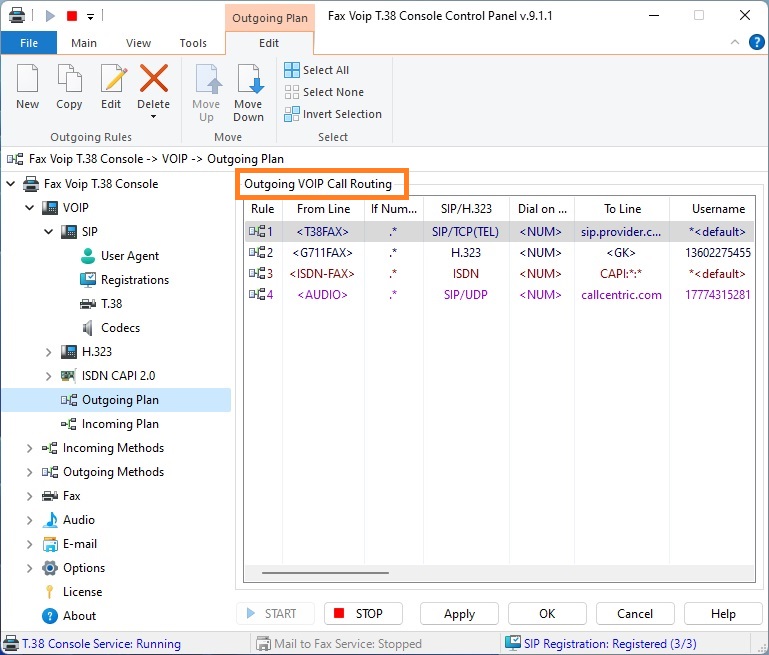Click the Fax machine icon in tree
The image size is (769, 655).
pyautogui.click(x=50, y=496)
